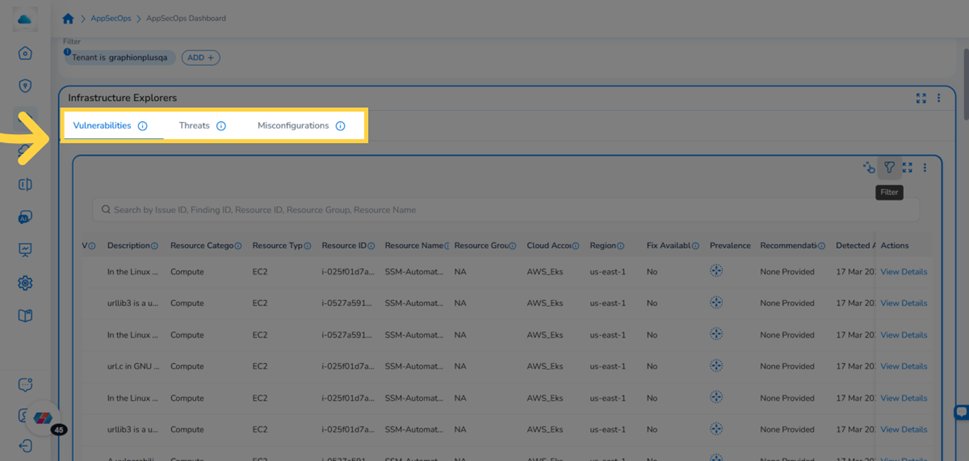Image resolution: width=969 pixels, height=461 pixels.
Task: Open View Details for the first row
Action: point(903,271)
